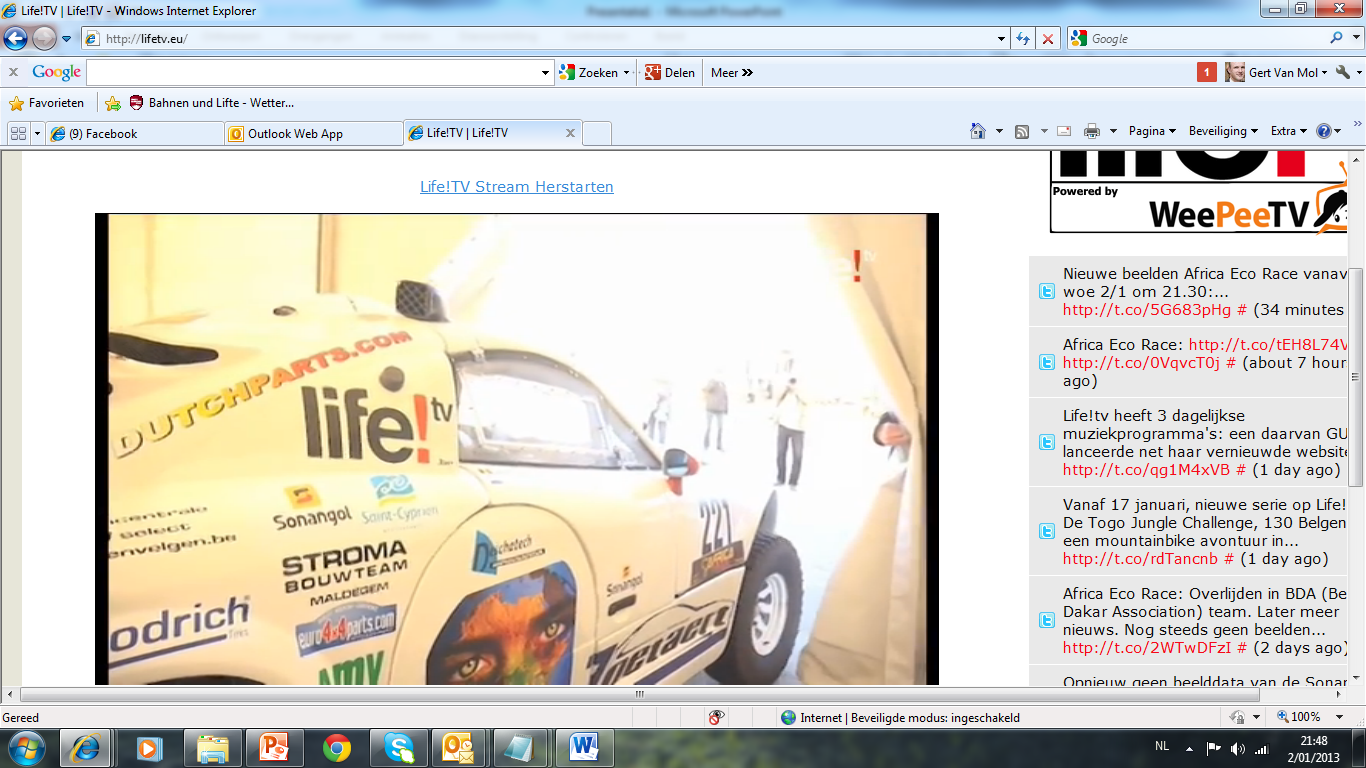Open the search provider dropdown arrow
This screenshot has height=768, width=1366.
coord(1355,39)
